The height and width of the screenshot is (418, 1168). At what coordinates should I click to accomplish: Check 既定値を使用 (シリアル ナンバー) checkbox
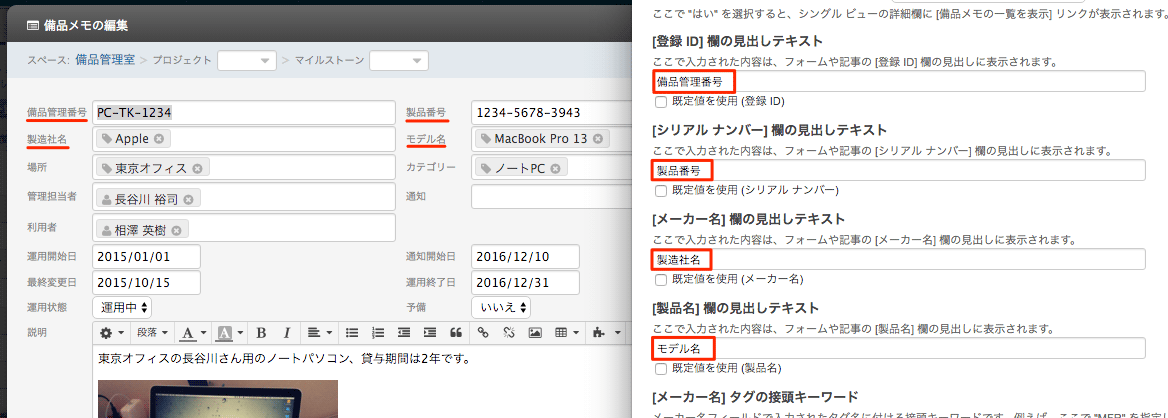pyautogui.click(x=660, y=190)
